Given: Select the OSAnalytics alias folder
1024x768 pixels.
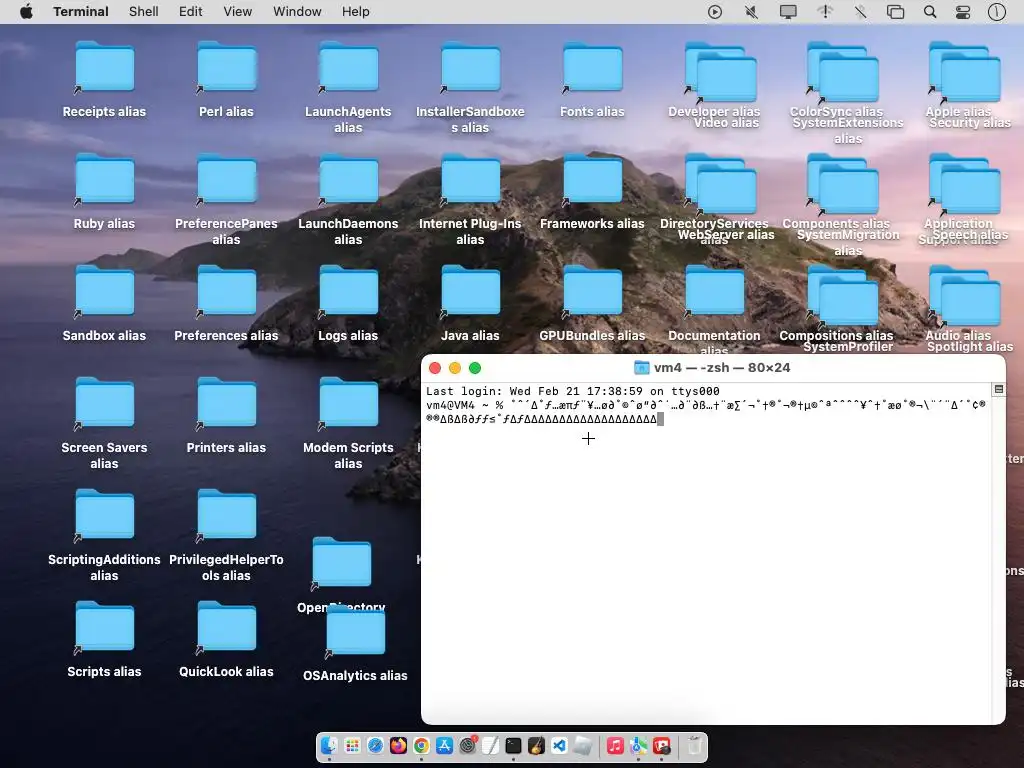Looking at the screenshot, I should pyautogui.click(x=355, y=632).
